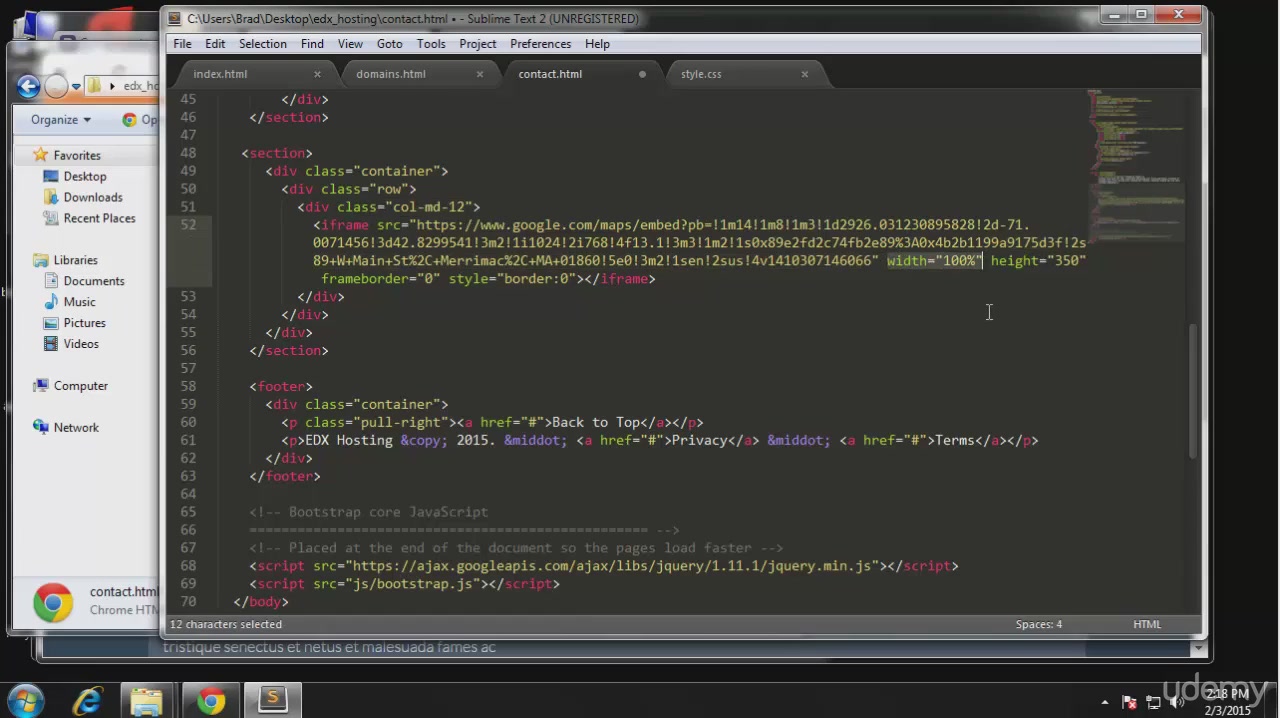
Task: Open the Music library
Action: pos(79,302)
